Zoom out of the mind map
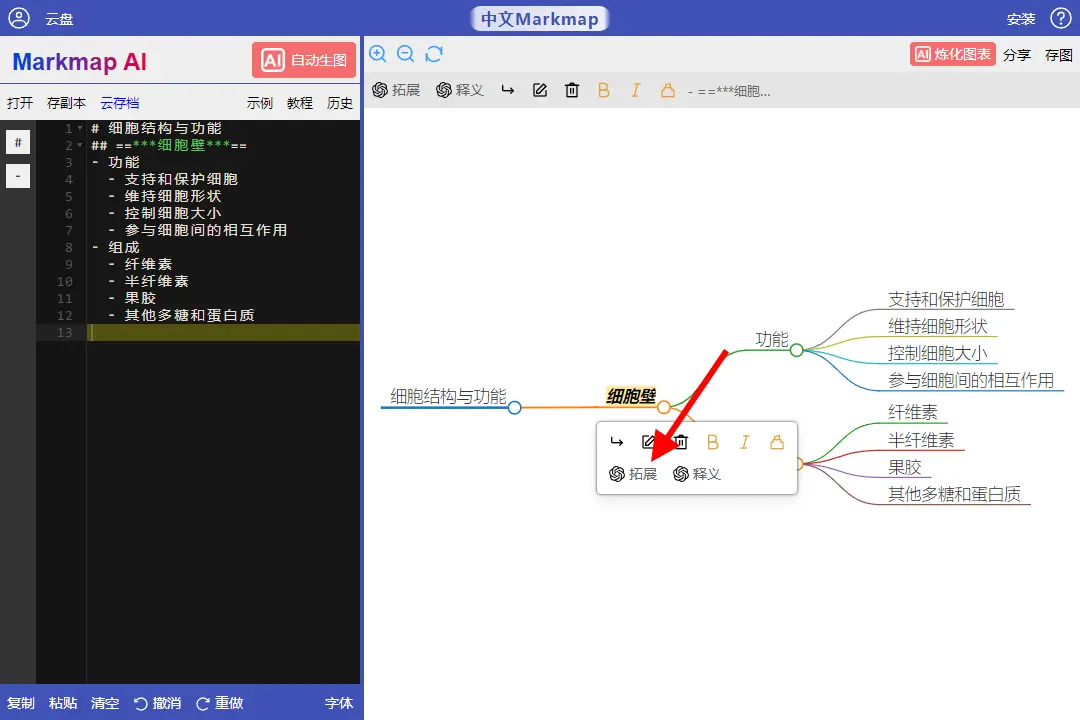 click(406, 54)
